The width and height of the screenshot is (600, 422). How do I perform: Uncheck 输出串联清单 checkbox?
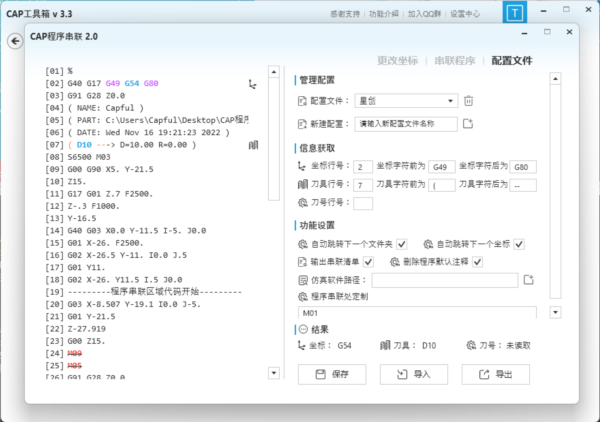368,262
